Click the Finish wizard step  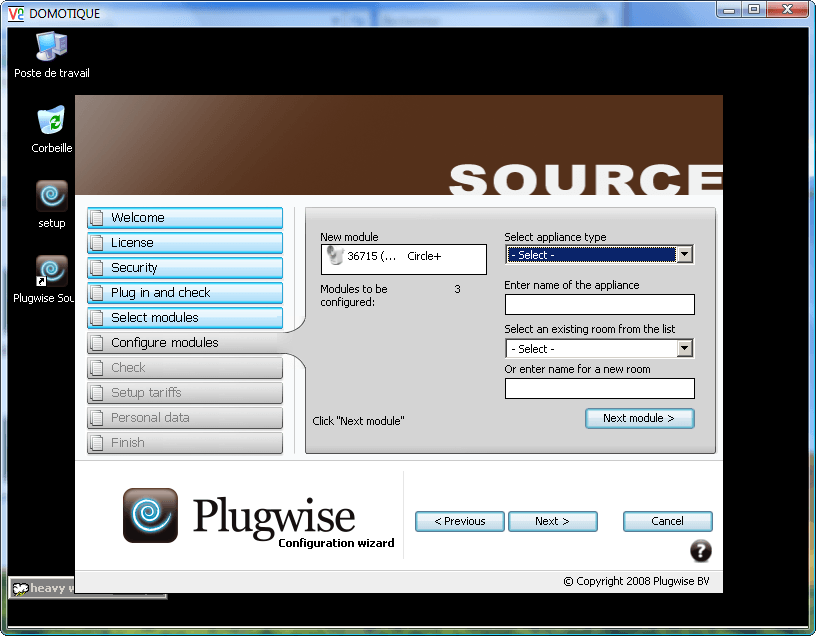(185, 442)
